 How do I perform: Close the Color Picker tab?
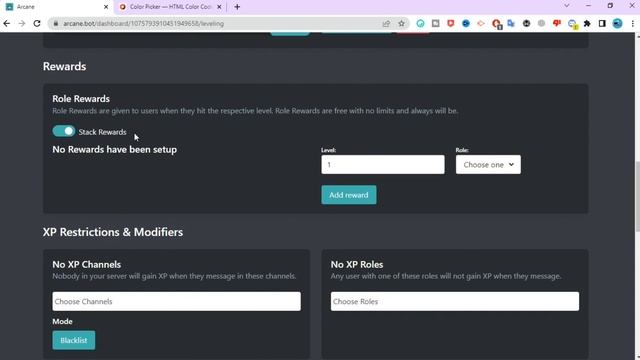click(x=219, y=7)
